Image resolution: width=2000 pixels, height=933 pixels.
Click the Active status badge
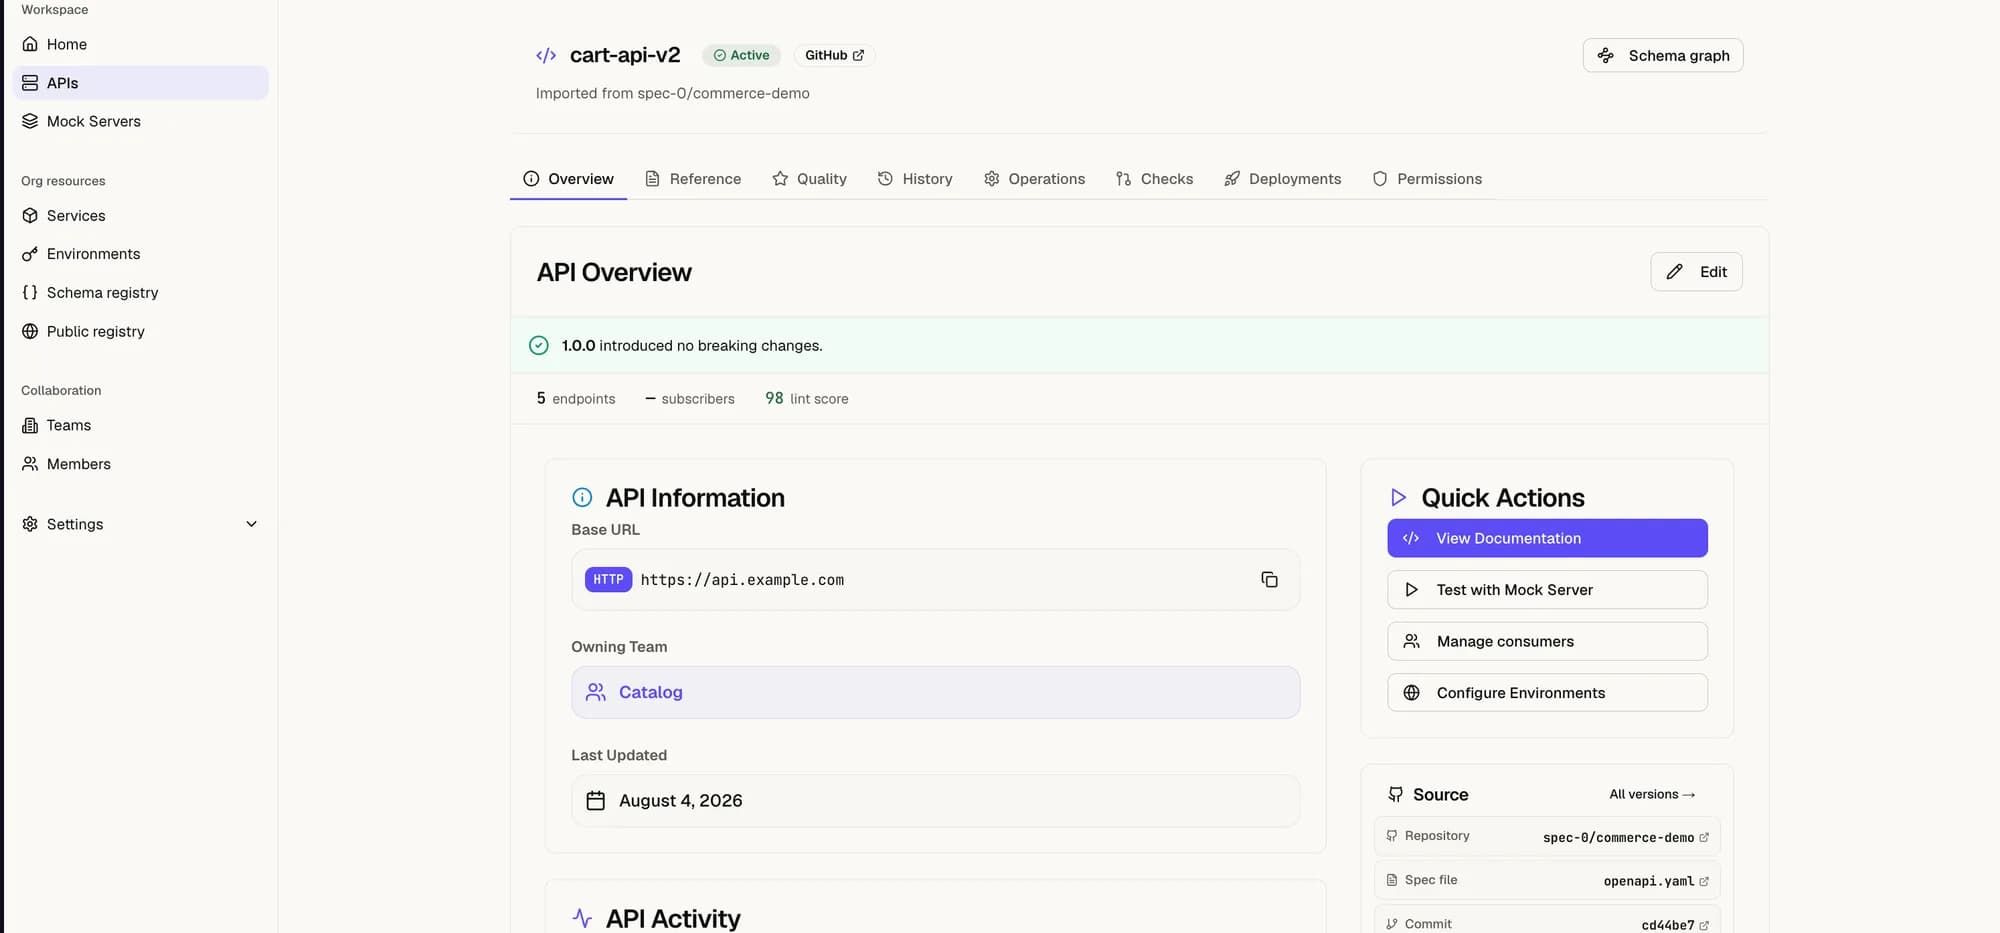pyautogui.click(x=741, y=56)
